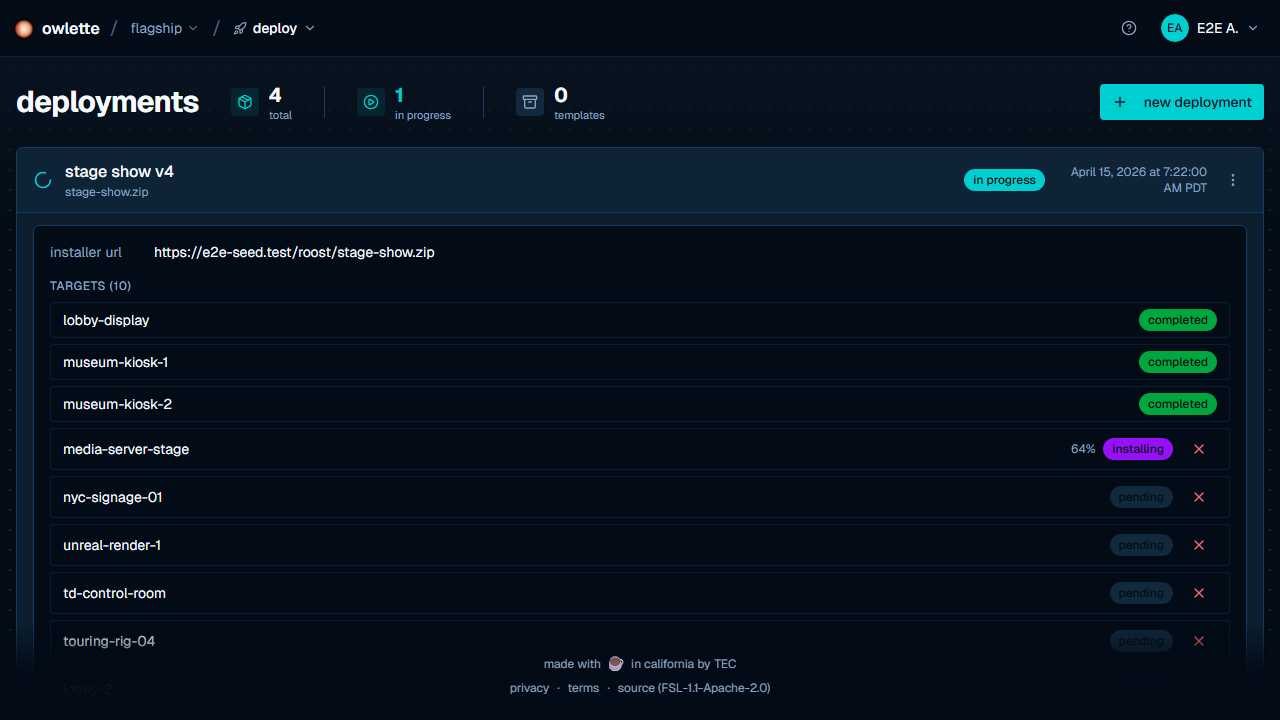Select the td-control-room target name
1280x720 pixels.
pyautogui.click(x=114, y=593)
